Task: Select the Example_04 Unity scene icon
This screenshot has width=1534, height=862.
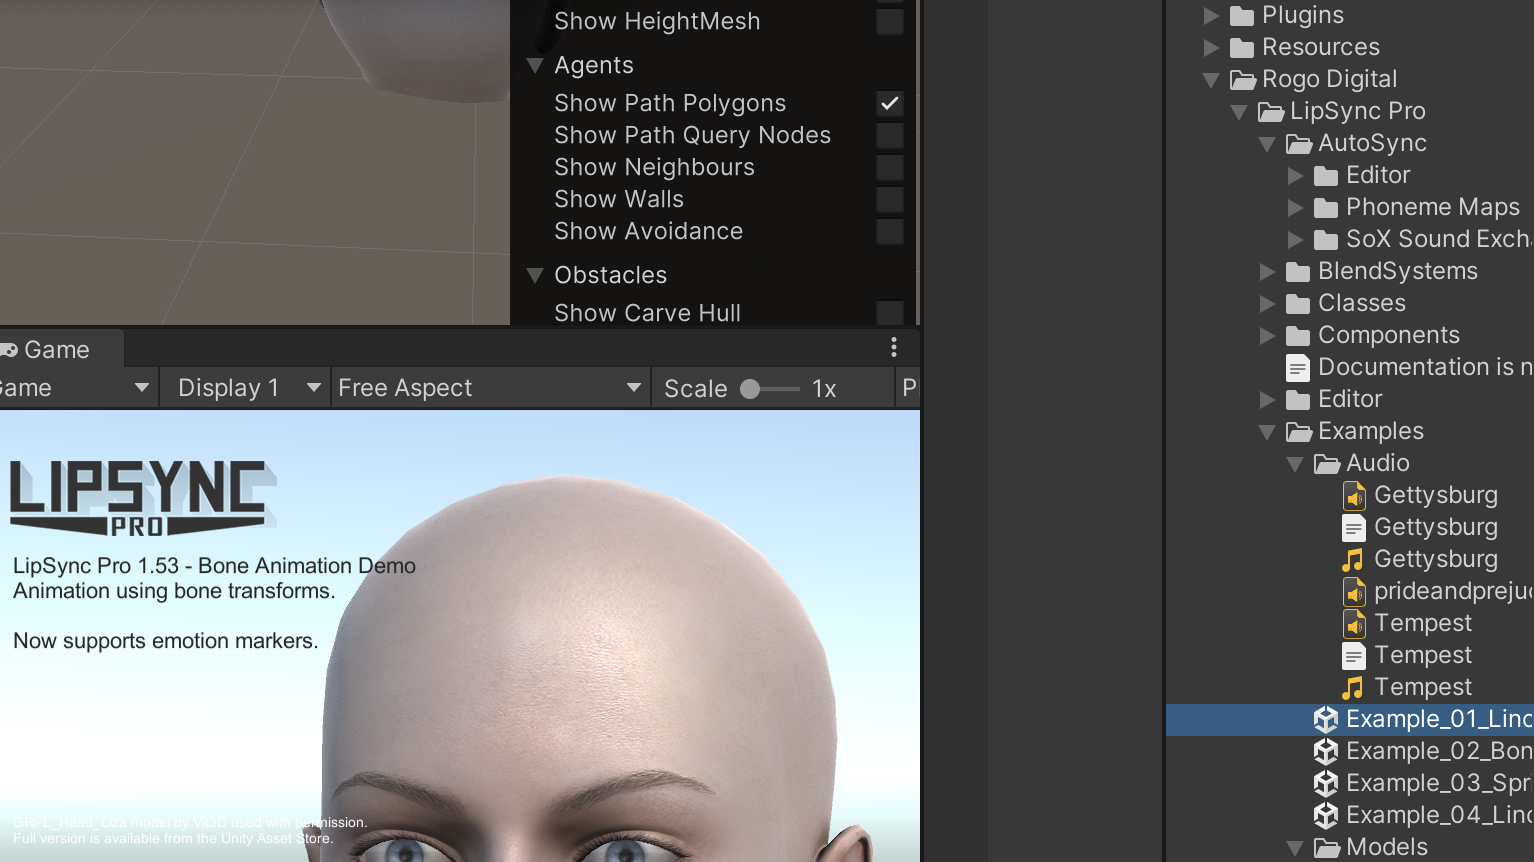Action: pos(1326,815)
